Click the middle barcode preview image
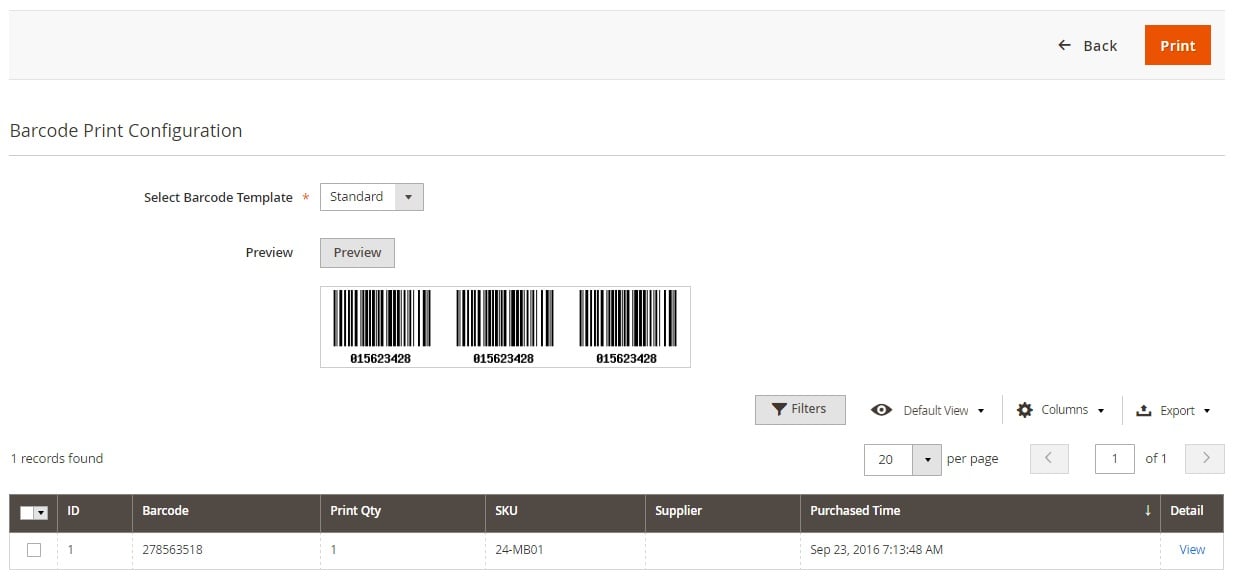Screen dimensions: 1235x581 504,327
